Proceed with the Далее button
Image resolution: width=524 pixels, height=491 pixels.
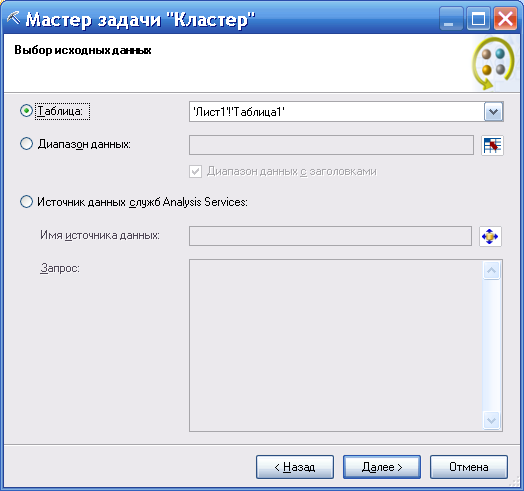[x=382, y=467]
